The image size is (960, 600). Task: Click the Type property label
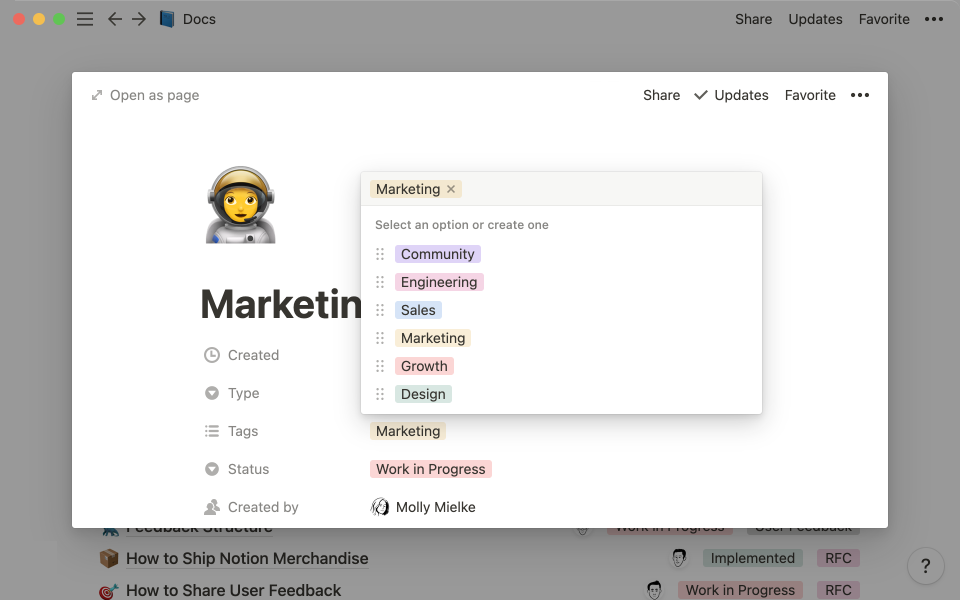pos(243,393)
